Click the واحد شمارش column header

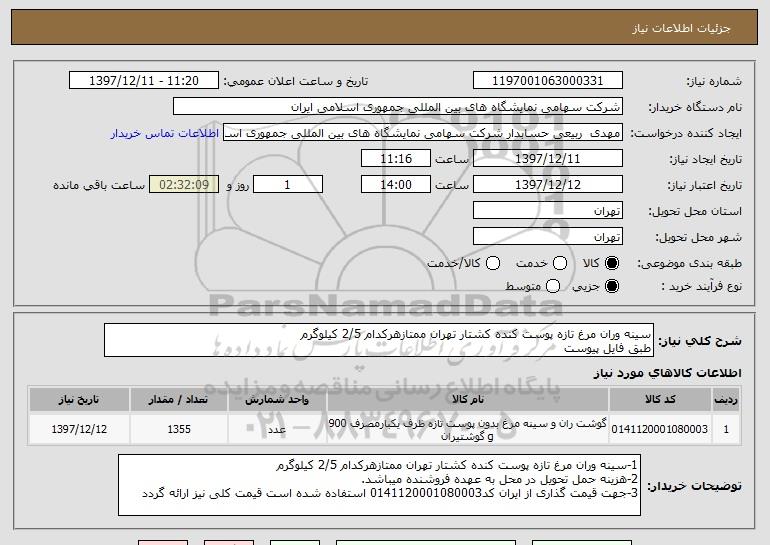point(277,400)
